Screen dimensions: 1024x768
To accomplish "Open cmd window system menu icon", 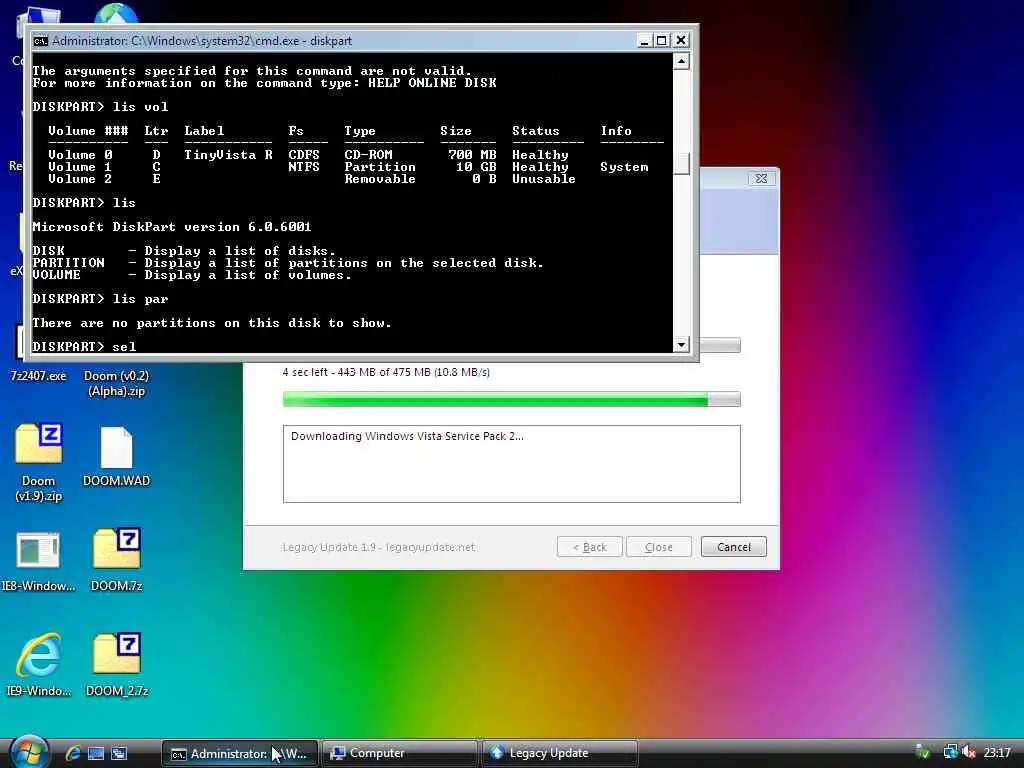I will (40, 40).
